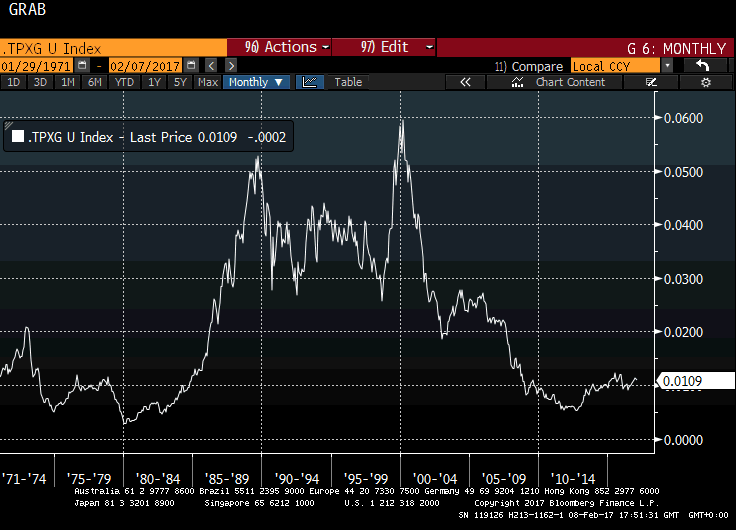This screenshot has width=736, height=530.
Task: Select the 1D range tab
Action: coord(13,82)
